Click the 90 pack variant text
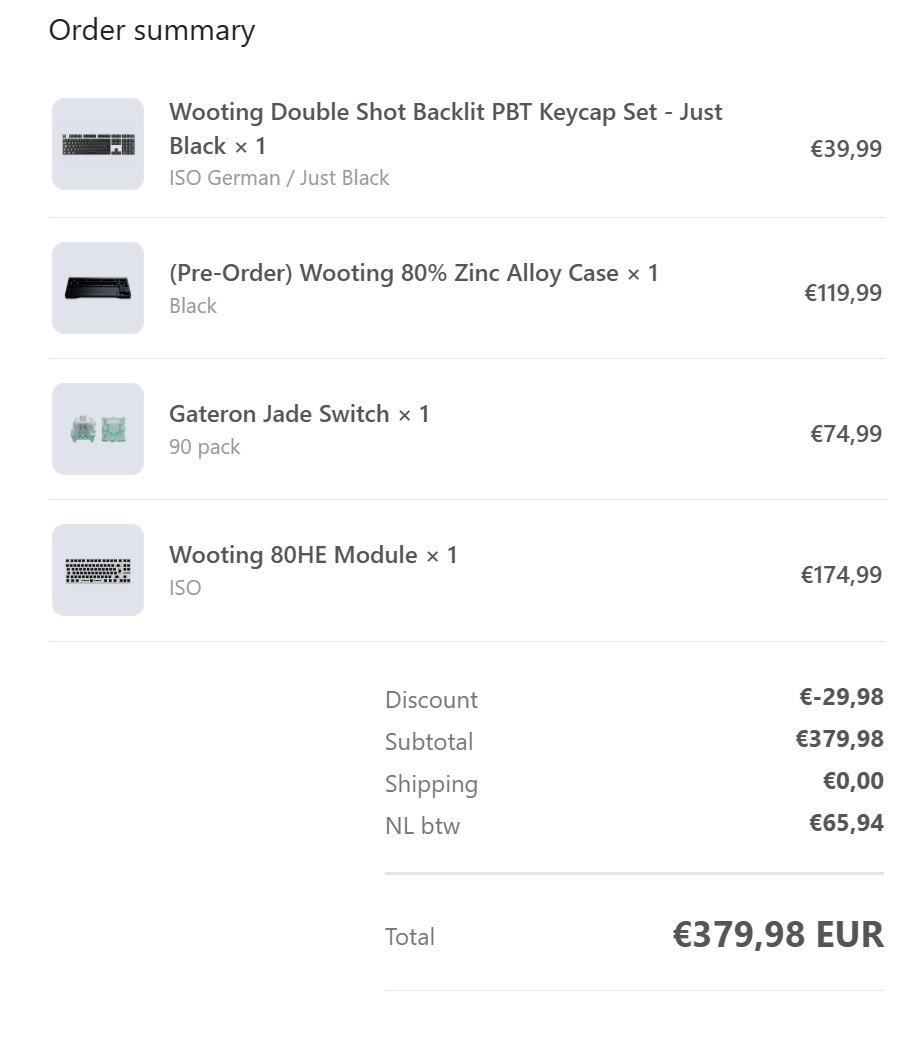 [x=205, y=447]
